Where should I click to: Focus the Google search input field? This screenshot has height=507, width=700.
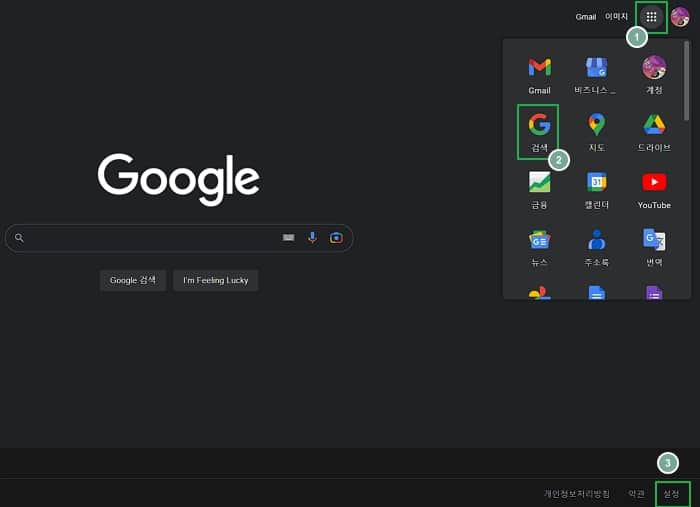(150, 238)
